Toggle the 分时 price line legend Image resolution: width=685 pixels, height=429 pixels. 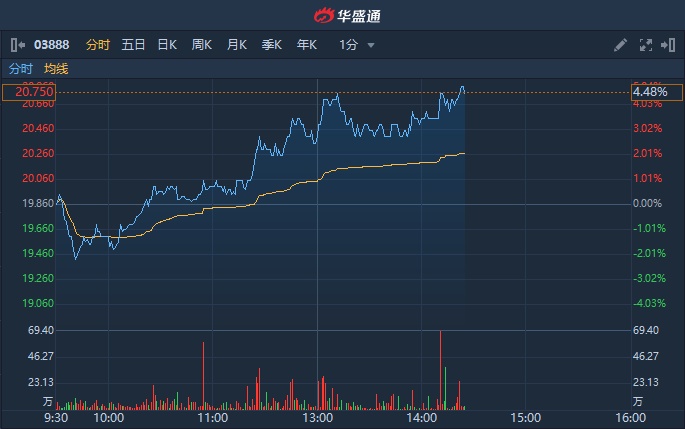[x=20, y=68]
